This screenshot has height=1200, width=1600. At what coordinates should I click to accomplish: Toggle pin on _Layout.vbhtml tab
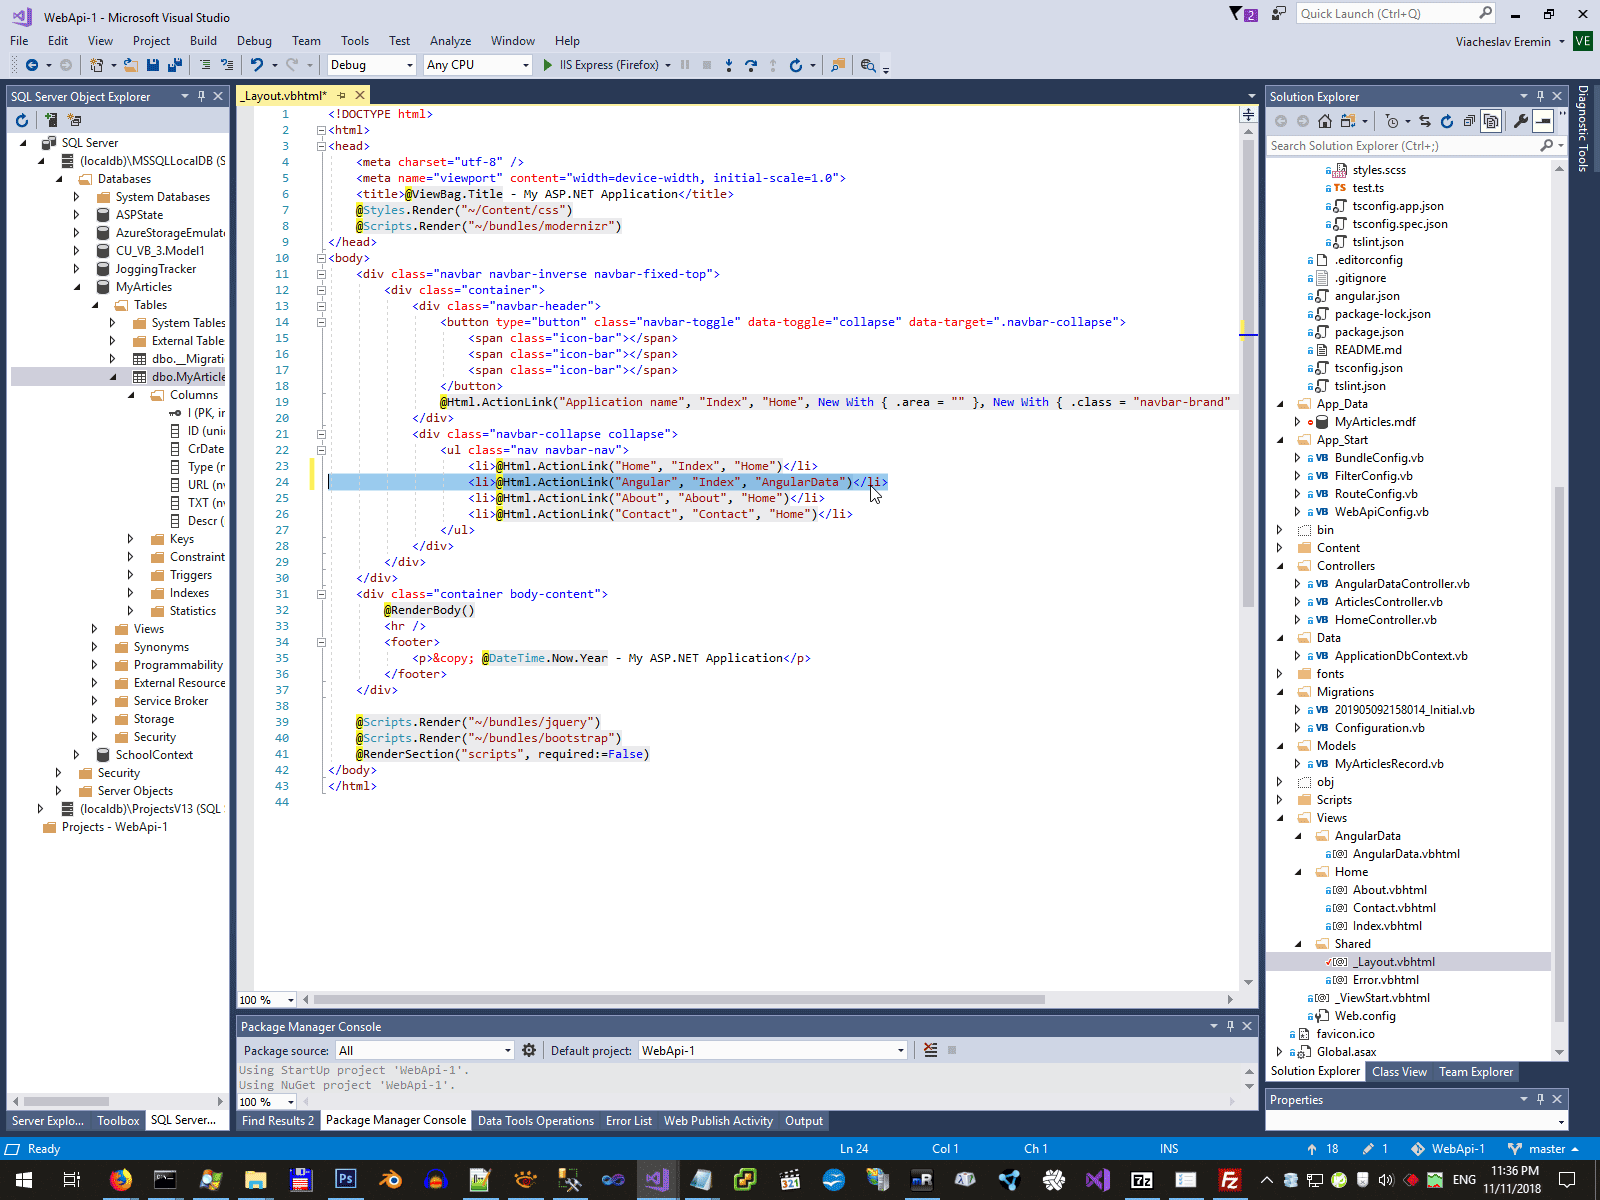tap(342, 96)
